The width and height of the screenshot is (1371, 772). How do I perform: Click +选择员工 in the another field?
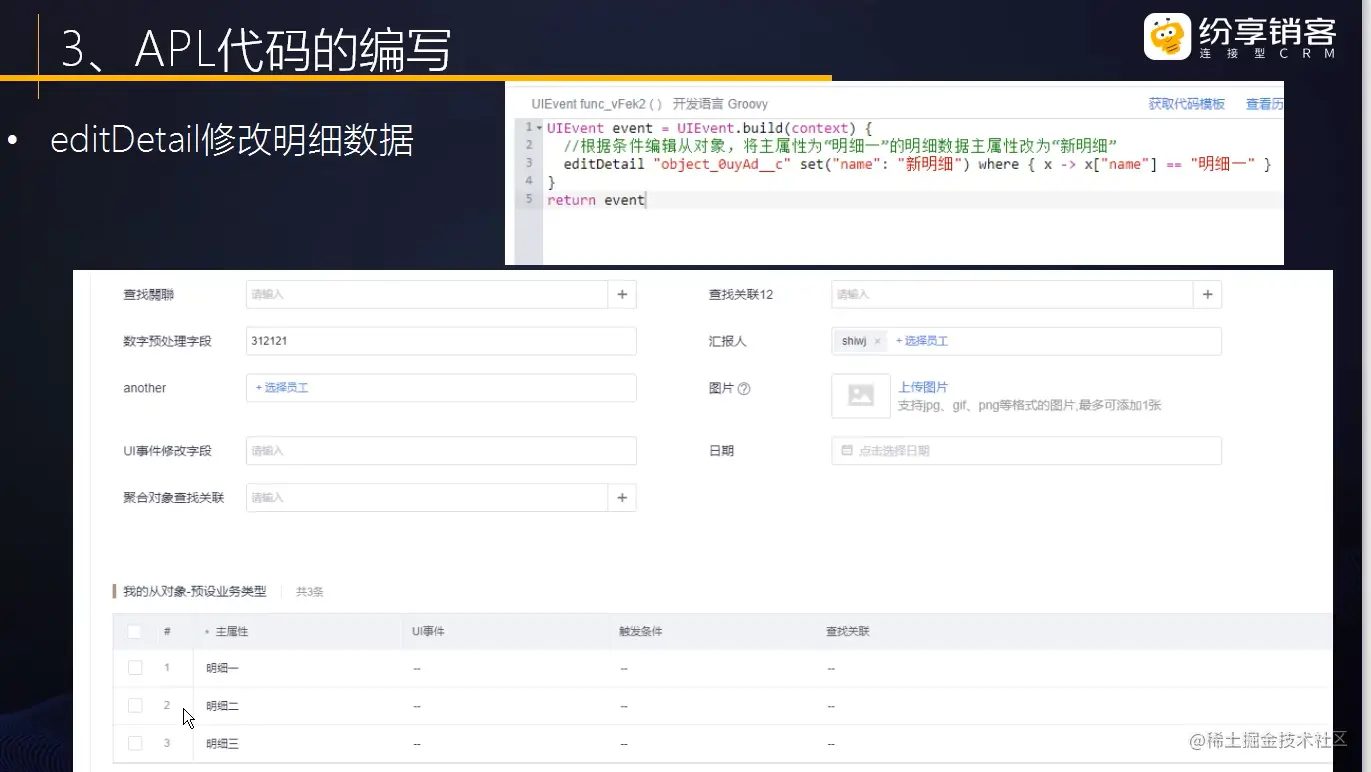tap(282, 388)
